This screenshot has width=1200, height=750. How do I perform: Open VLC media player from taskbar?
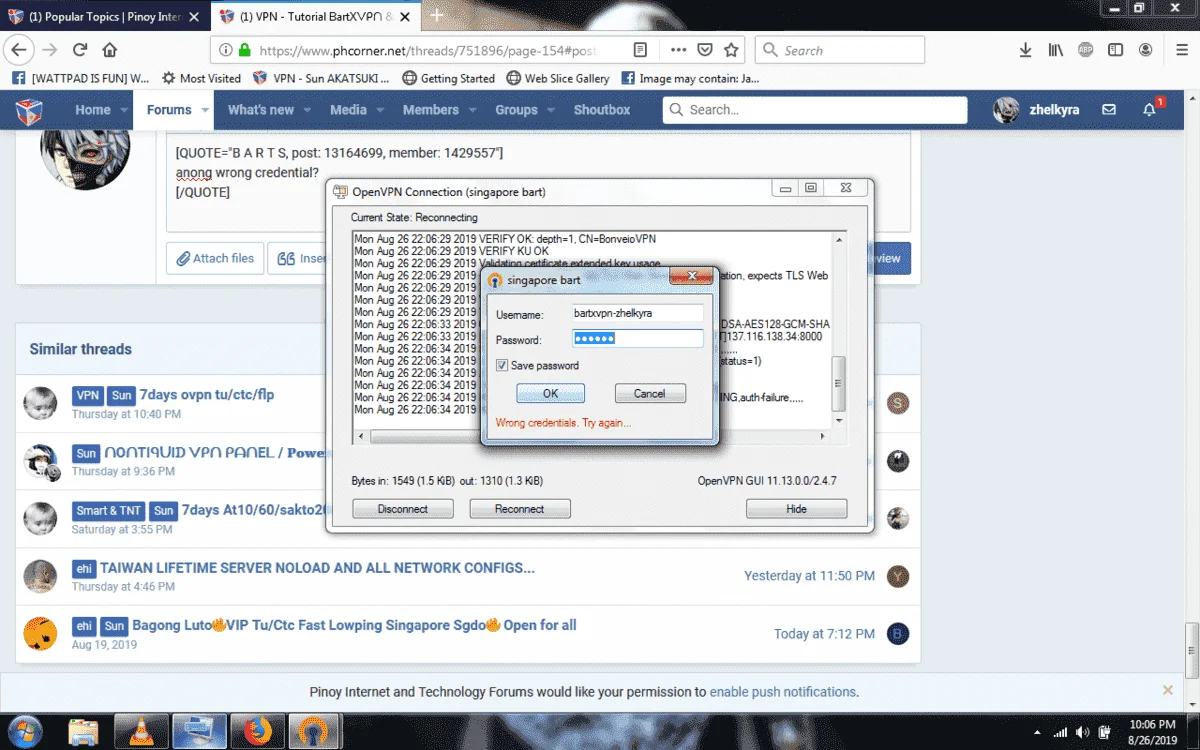pos(141,731)
